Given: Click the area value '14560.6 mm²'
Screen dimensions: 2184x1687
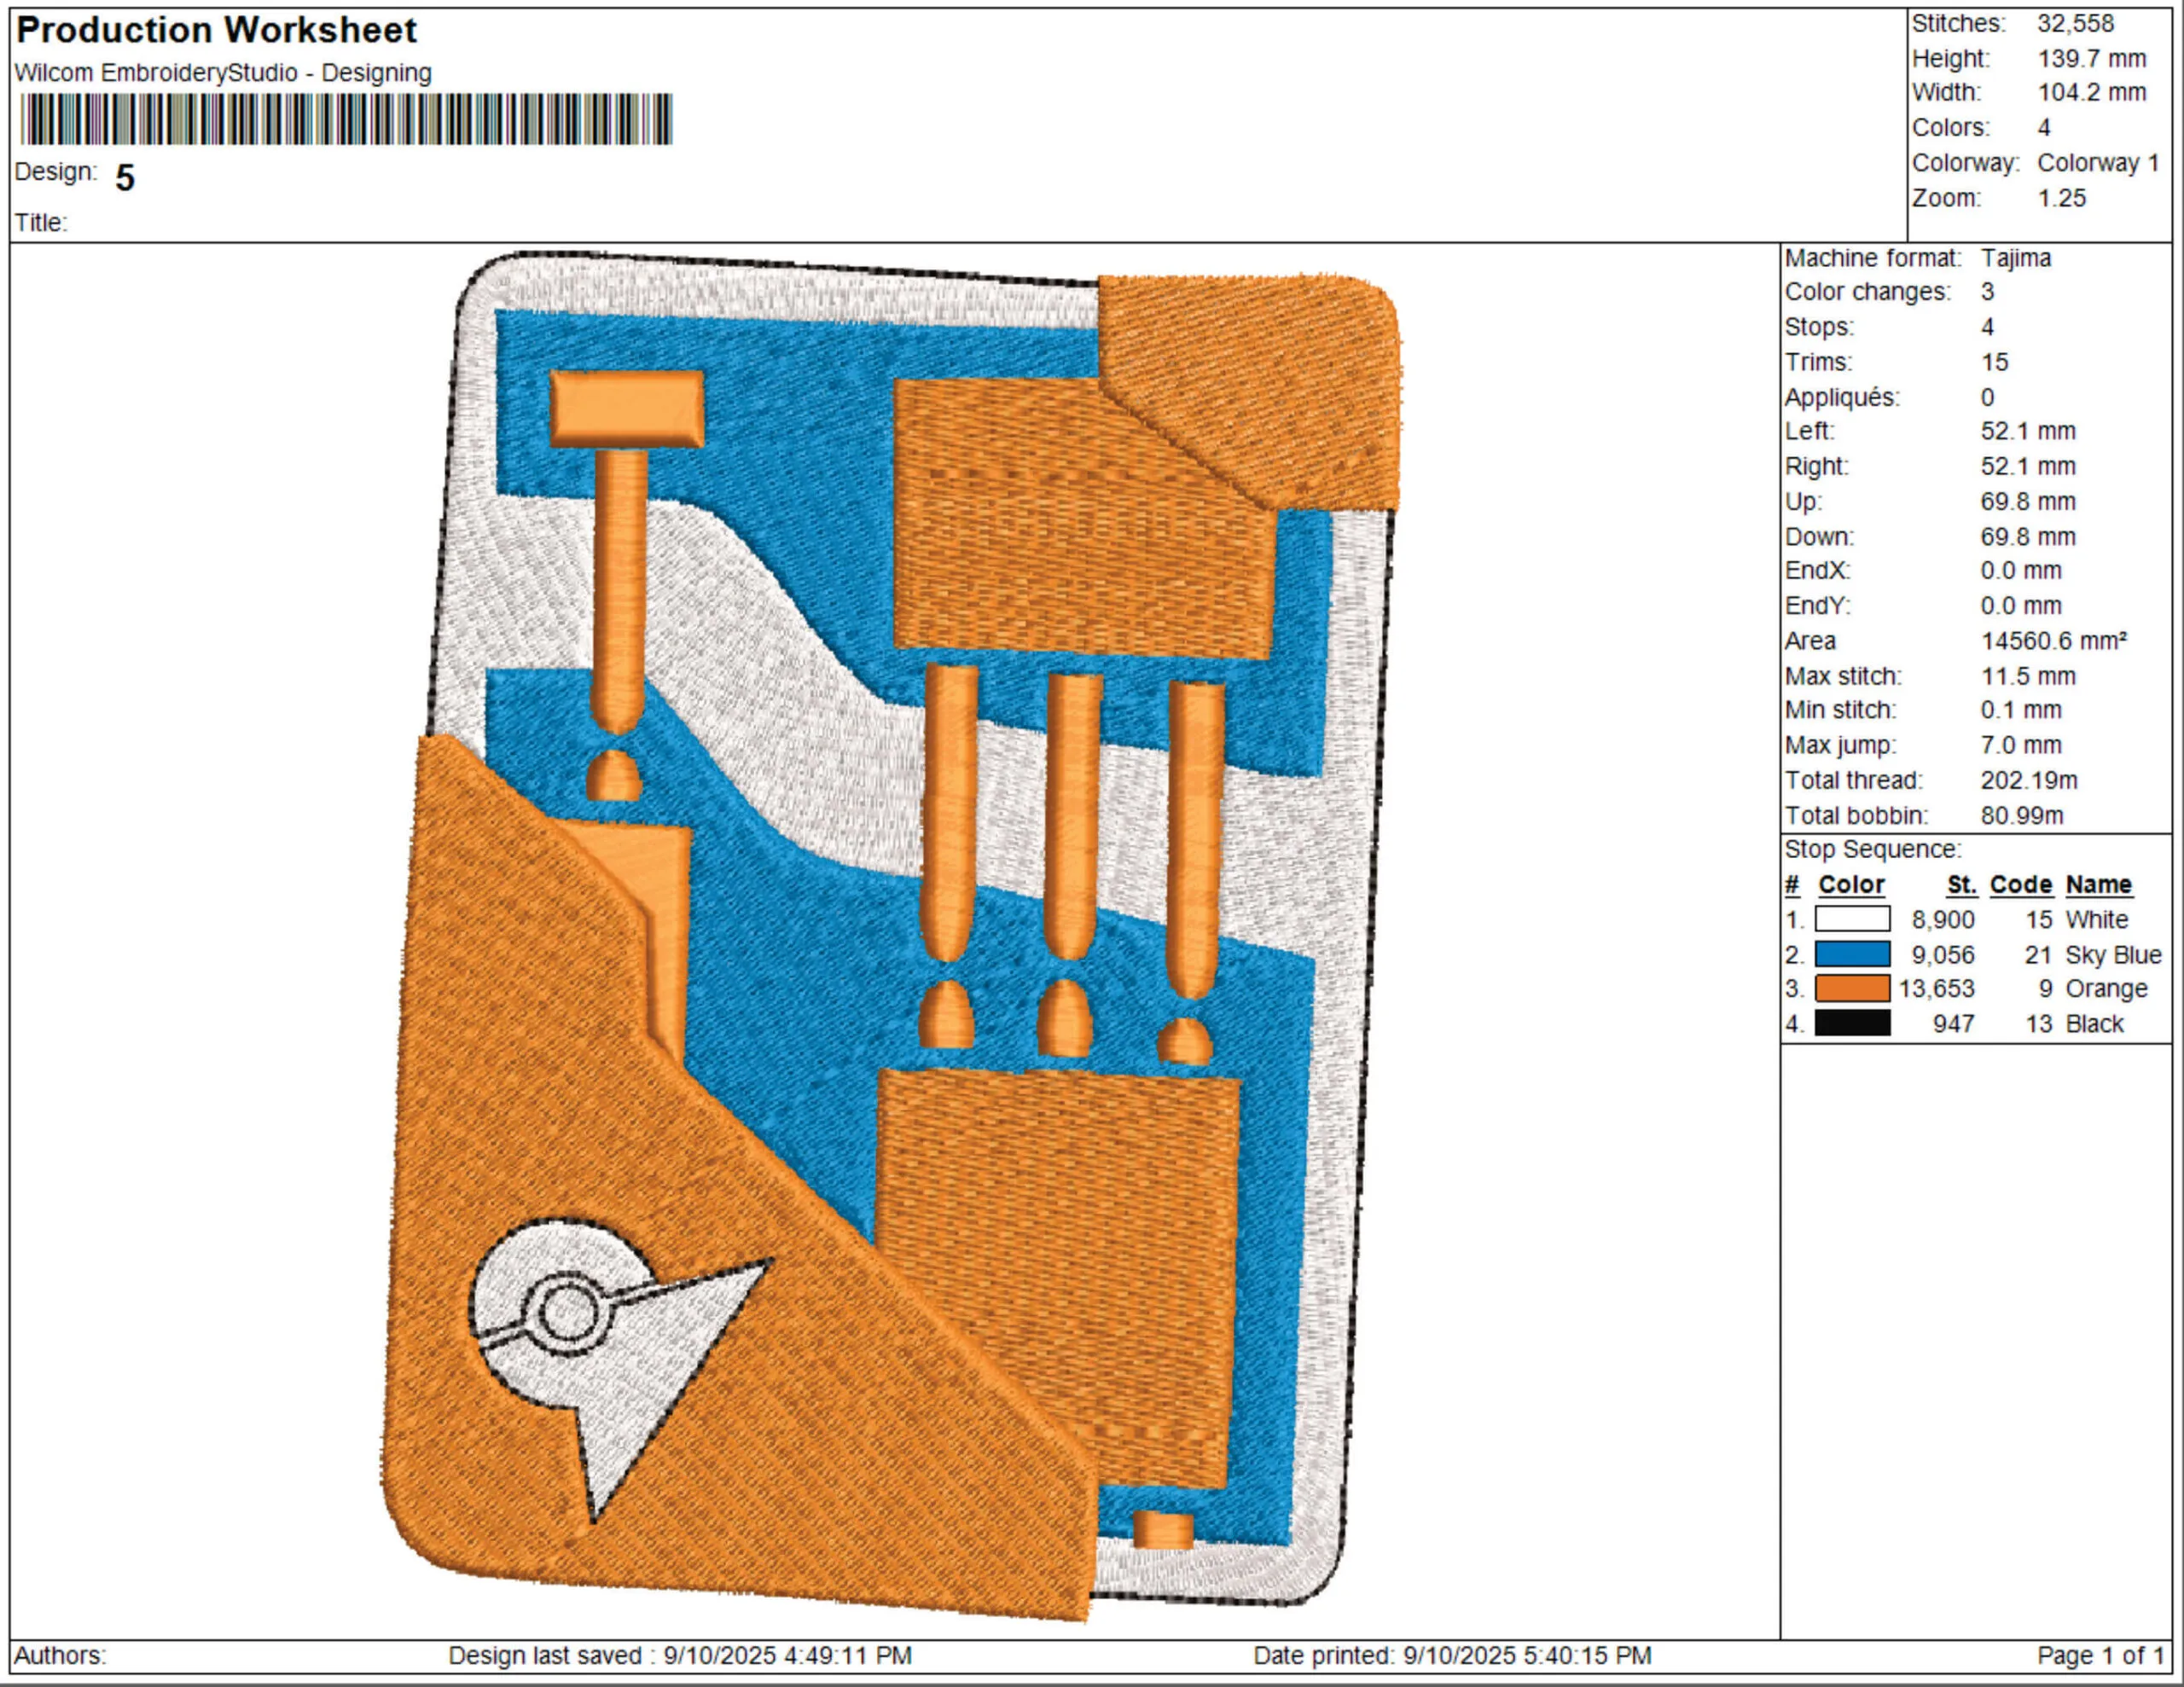Looking at the screenshot, I should pos(2054,640).
